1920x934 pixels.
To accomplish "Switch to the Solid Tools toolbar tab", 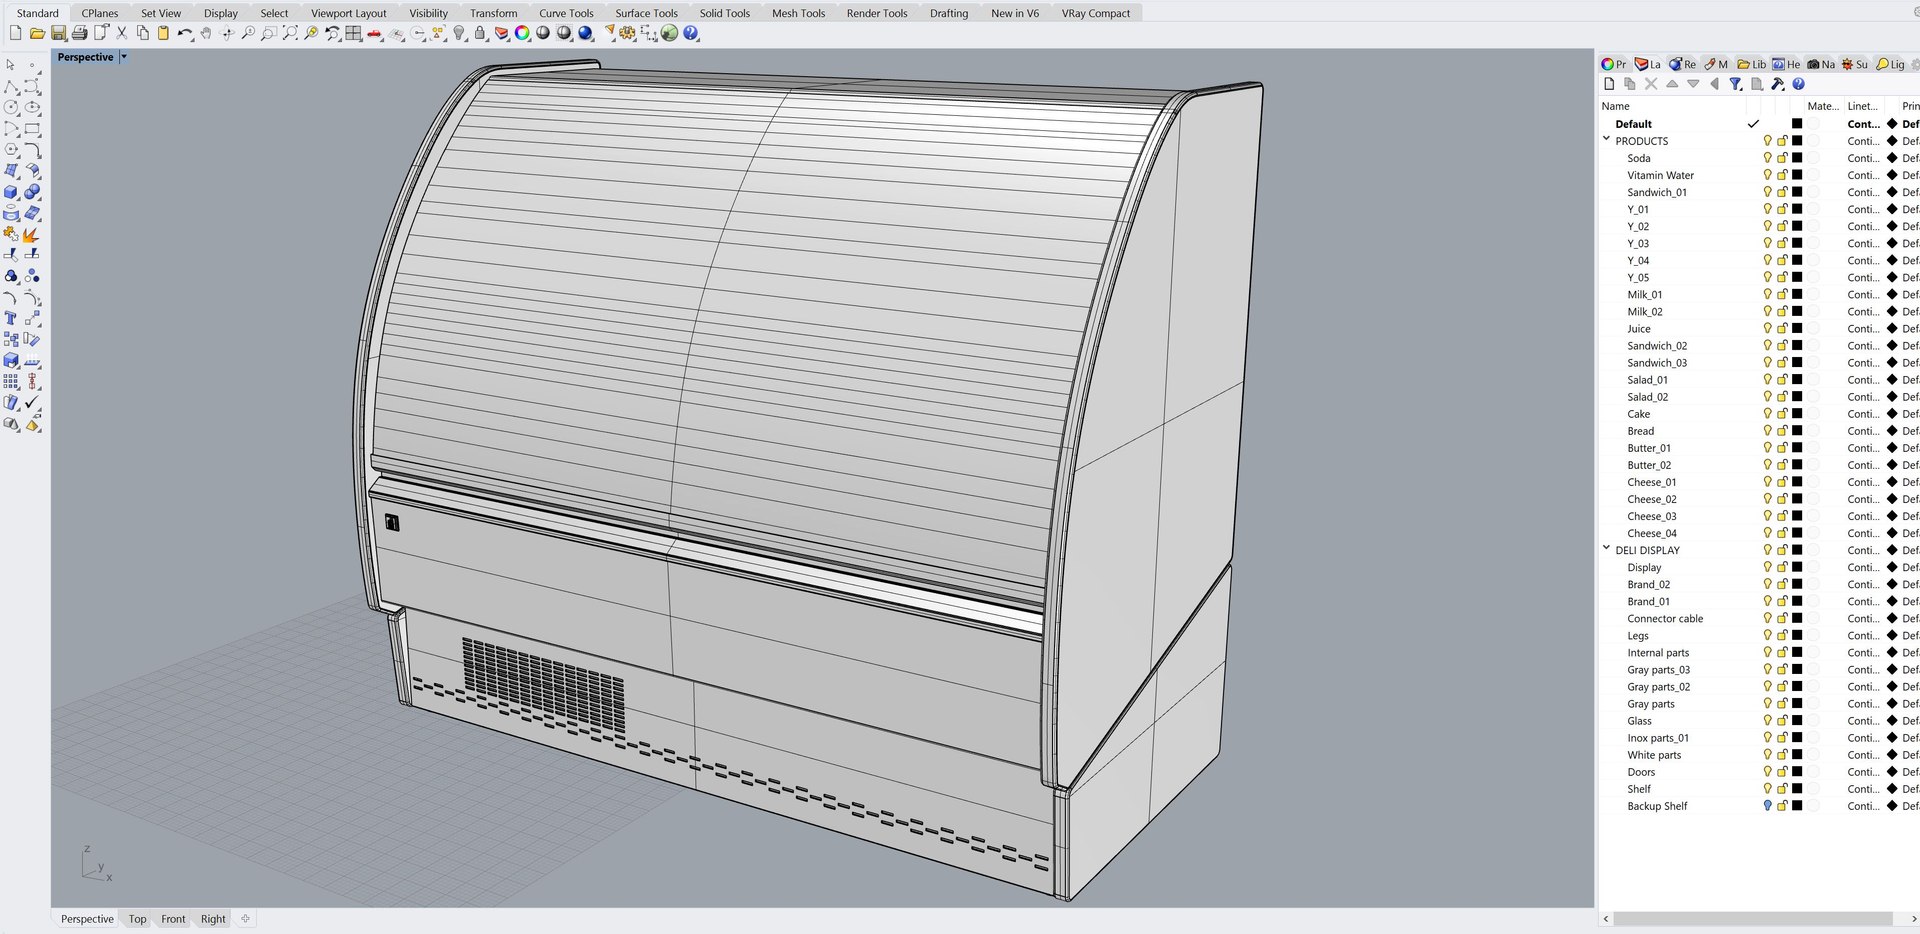I will 724,13.
